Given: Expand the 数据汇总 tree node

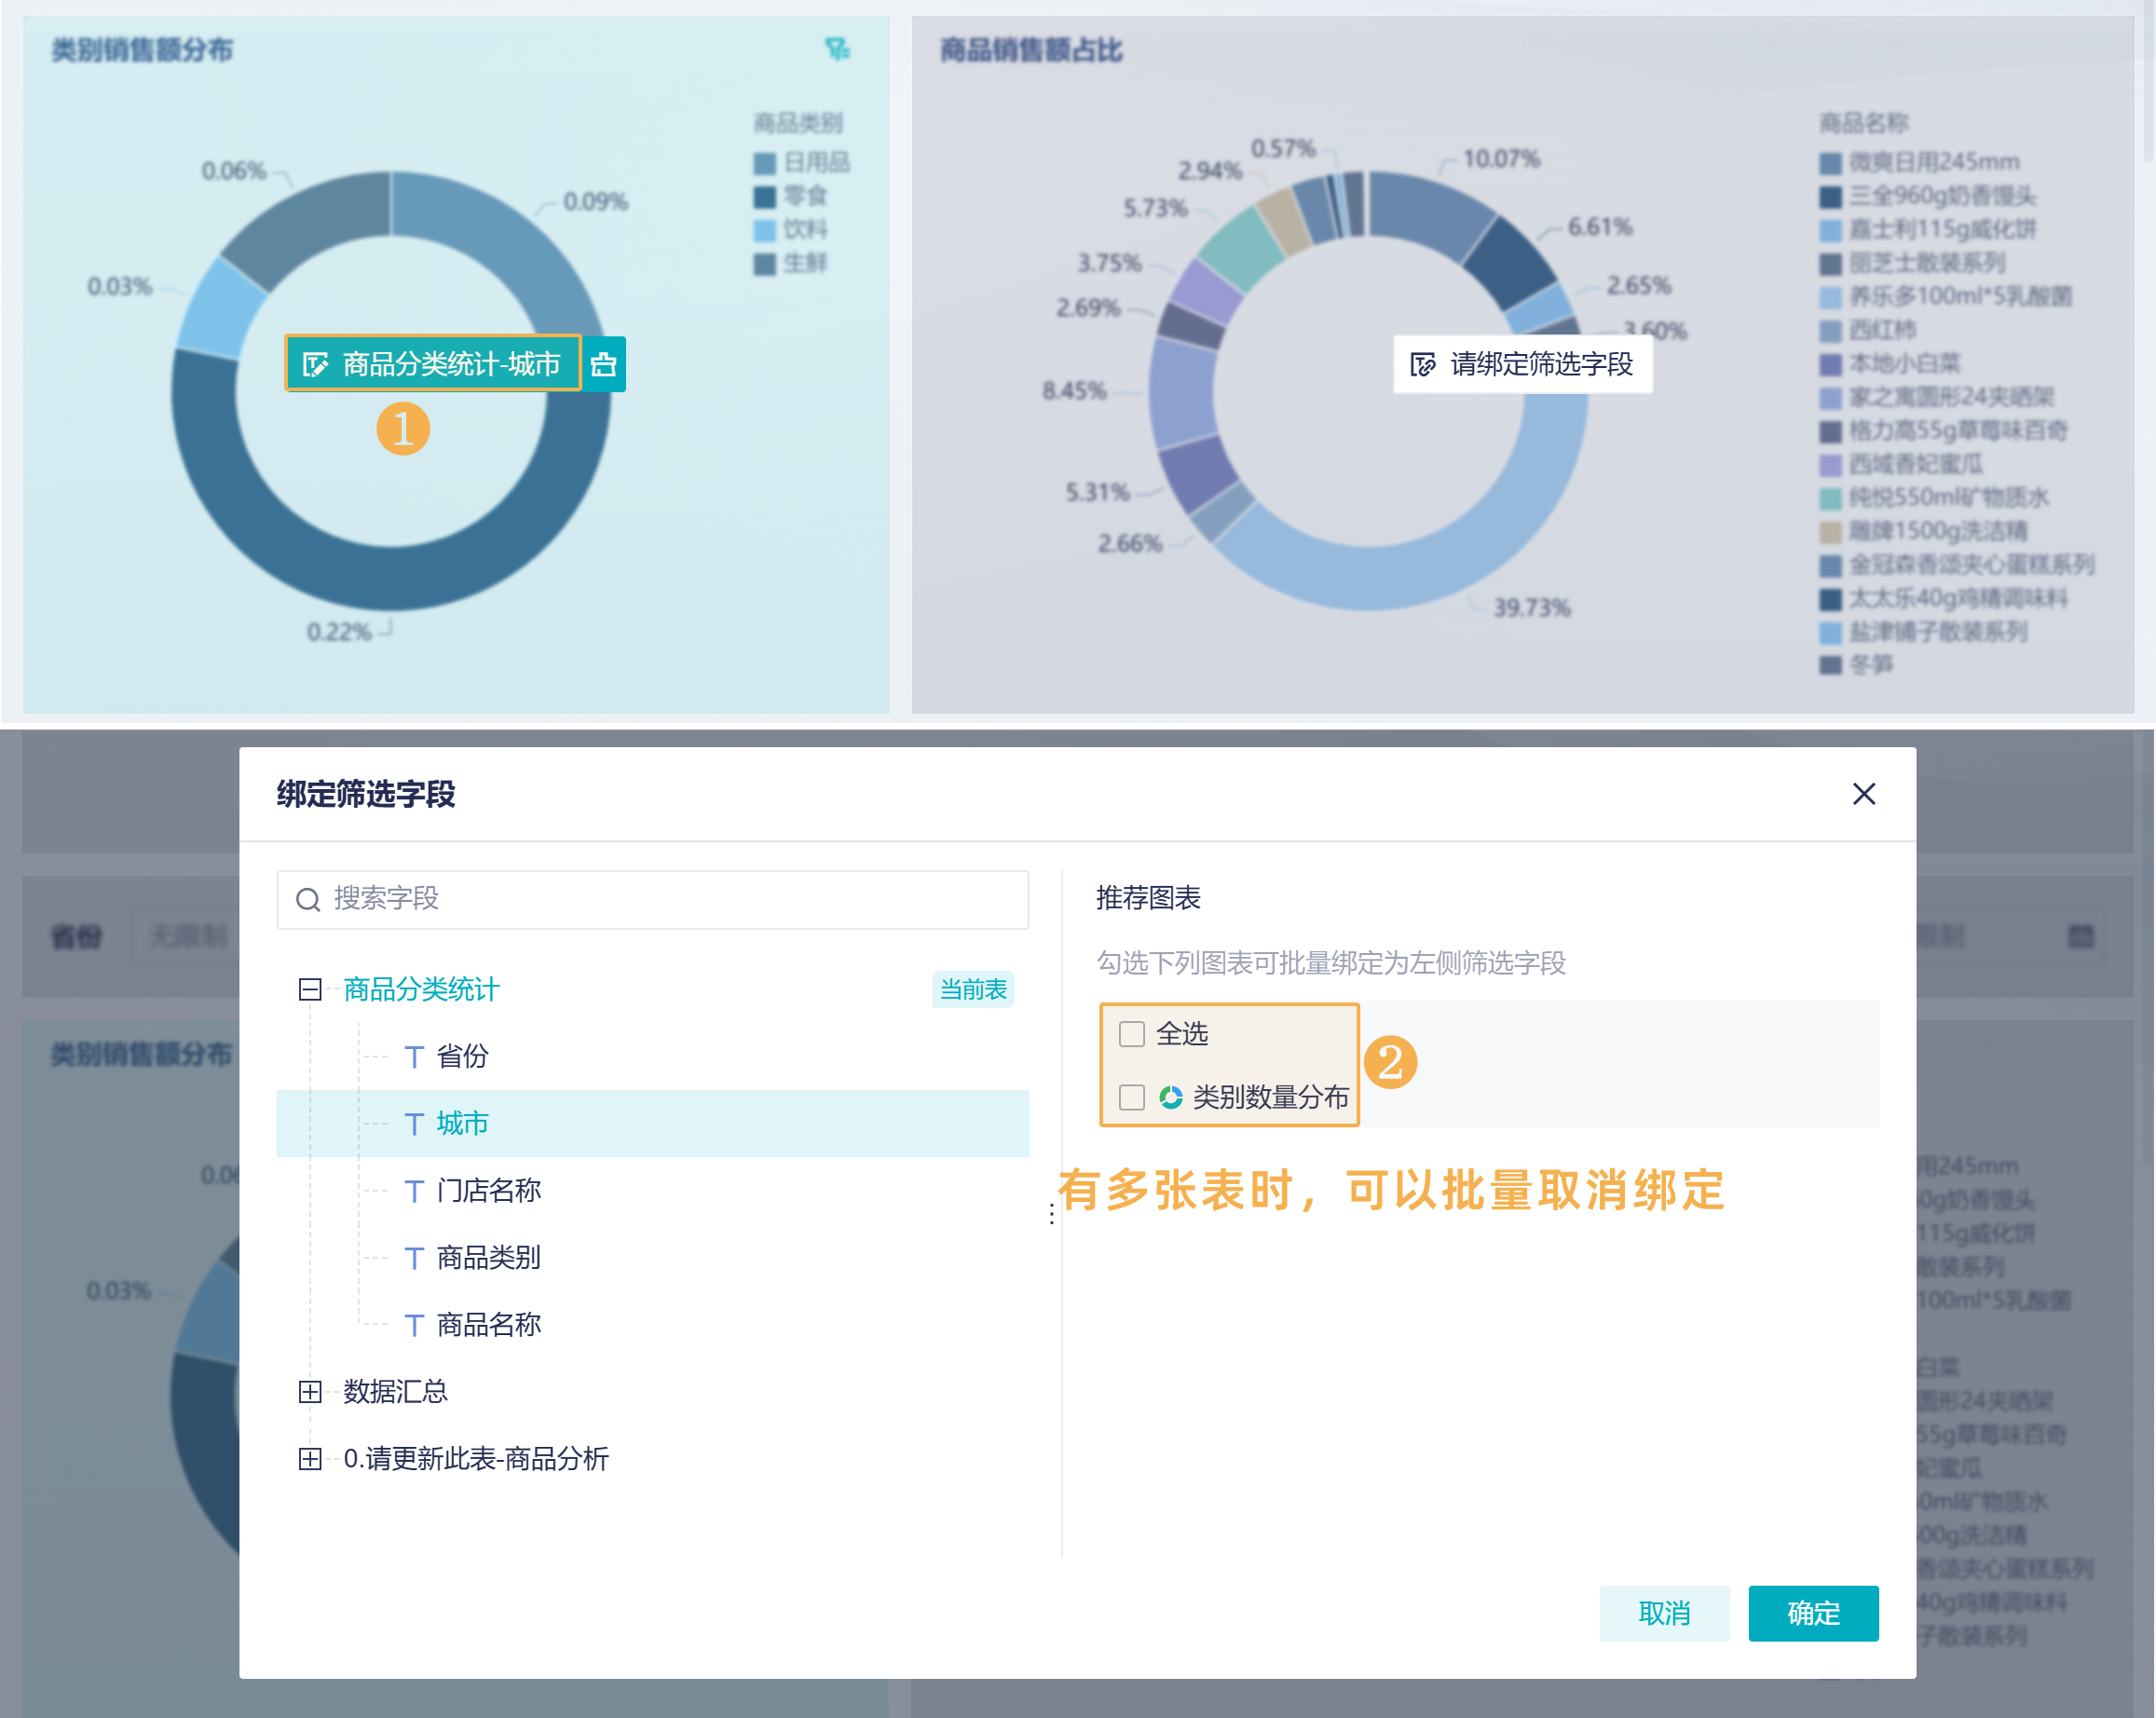Looking at the screenshot, I should pos(310,1391).
